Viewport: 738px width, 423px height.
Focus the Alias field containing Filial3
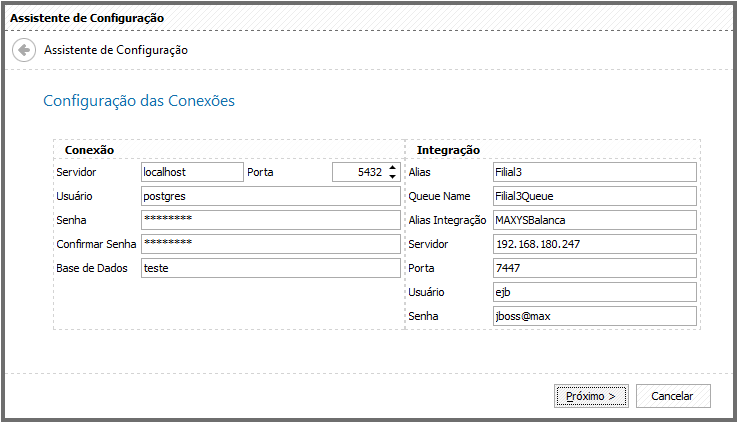(595, 172)
